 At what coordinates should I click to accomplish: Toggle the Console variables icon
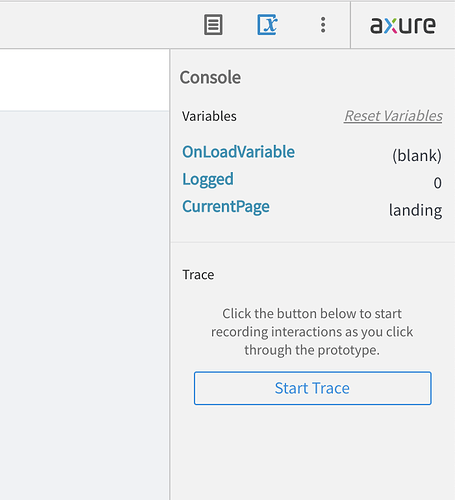tap(267, 25)
